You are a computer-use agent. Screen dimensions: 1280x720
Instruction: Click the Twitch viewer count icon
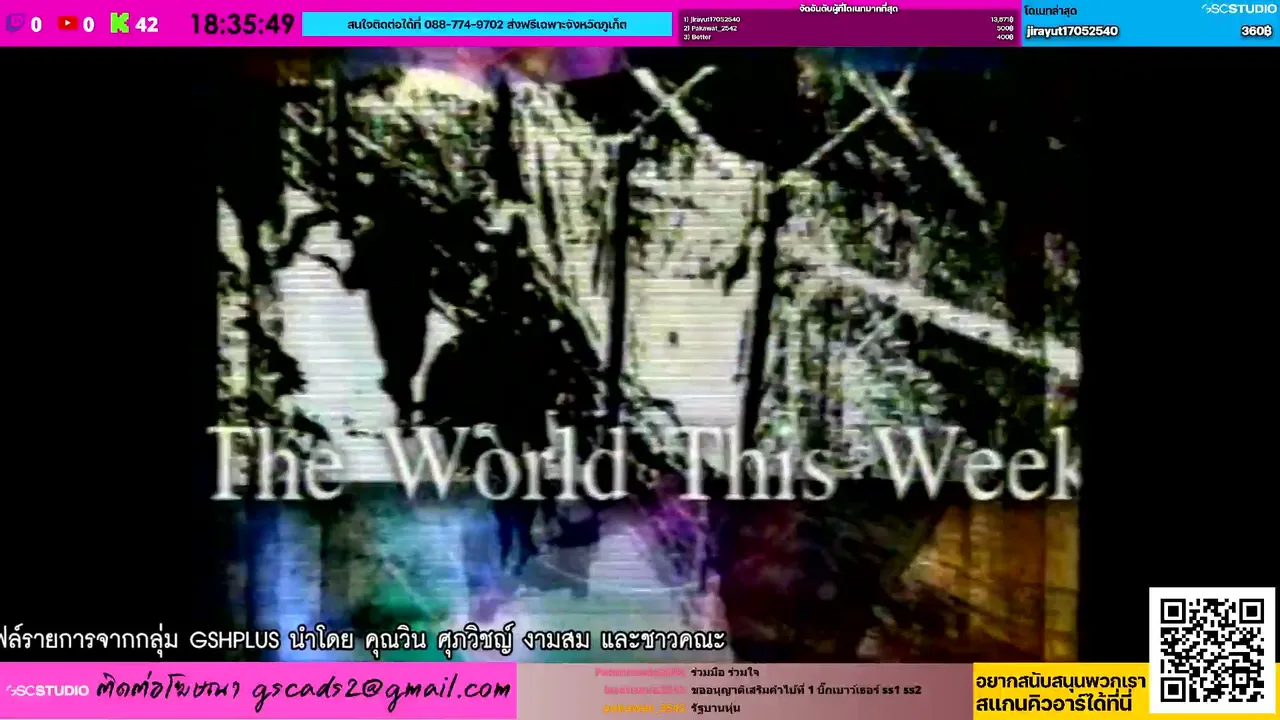15,23
